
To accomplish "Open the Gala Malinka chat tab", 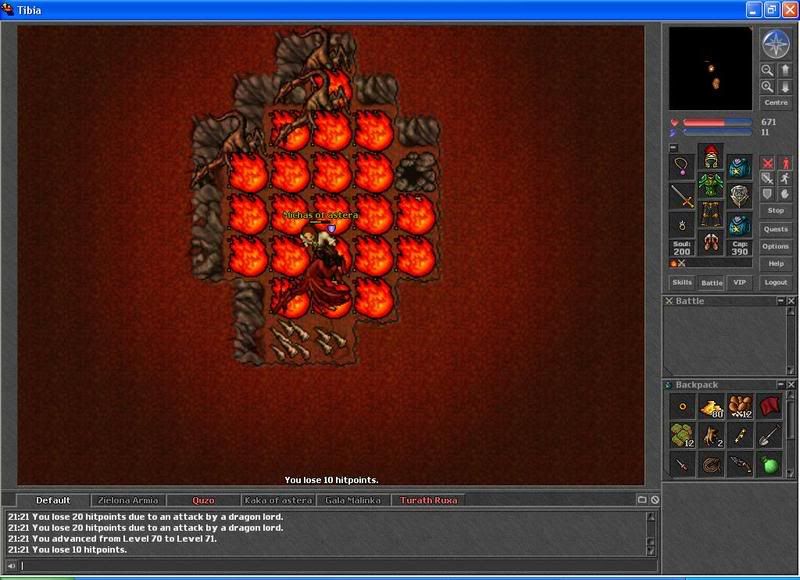I will 353,500.
